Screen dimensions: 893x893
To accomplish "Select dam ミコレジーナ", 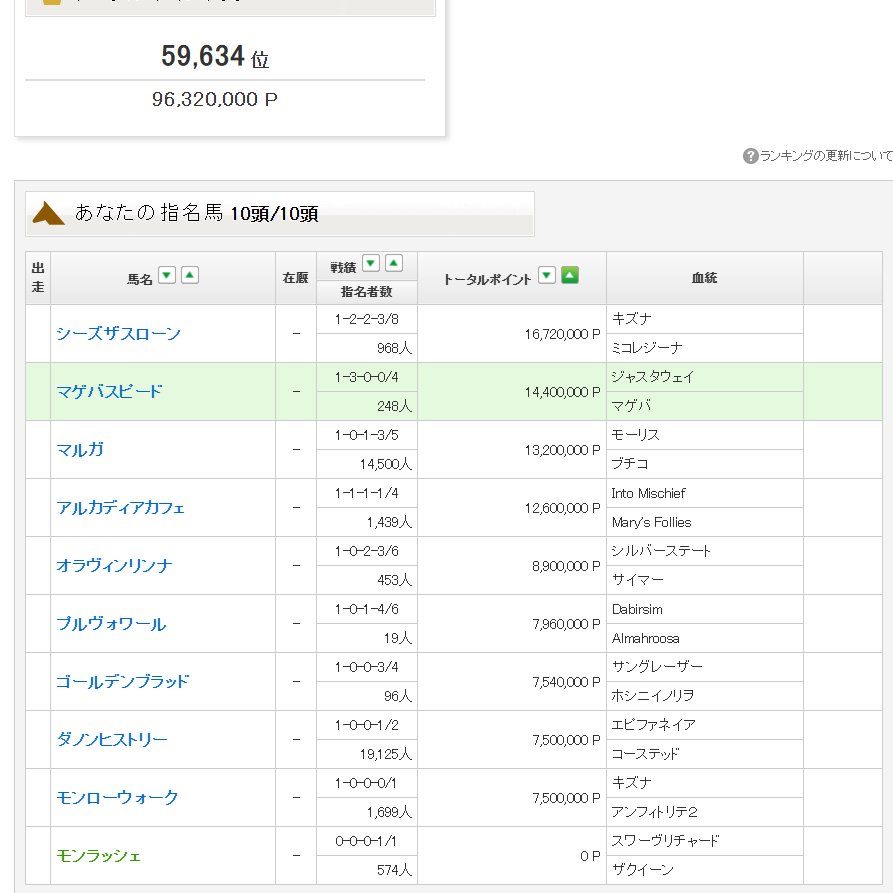I will pyautogui.click(x=646, y=348).
